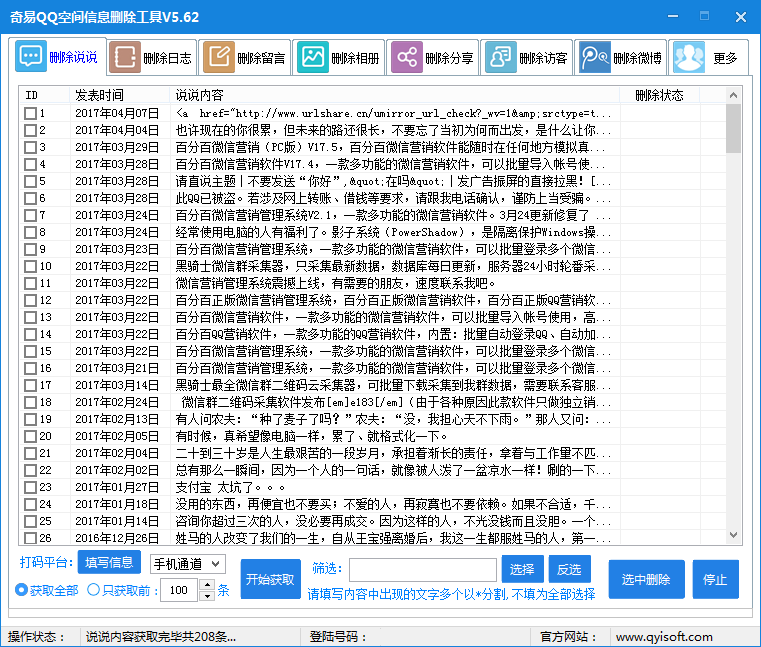
Task: Sort by the 发表时间 column header
Action: tap(120, 95)
